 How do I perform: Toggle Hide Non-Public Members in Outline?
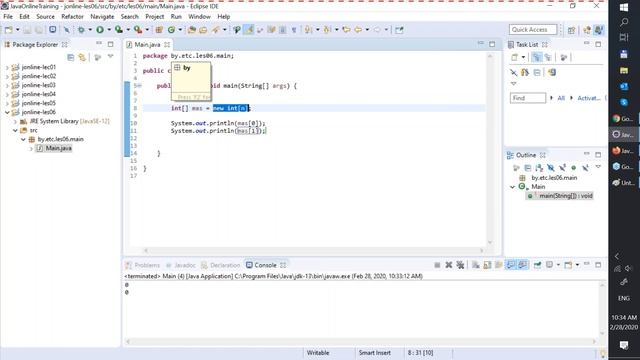573,168
